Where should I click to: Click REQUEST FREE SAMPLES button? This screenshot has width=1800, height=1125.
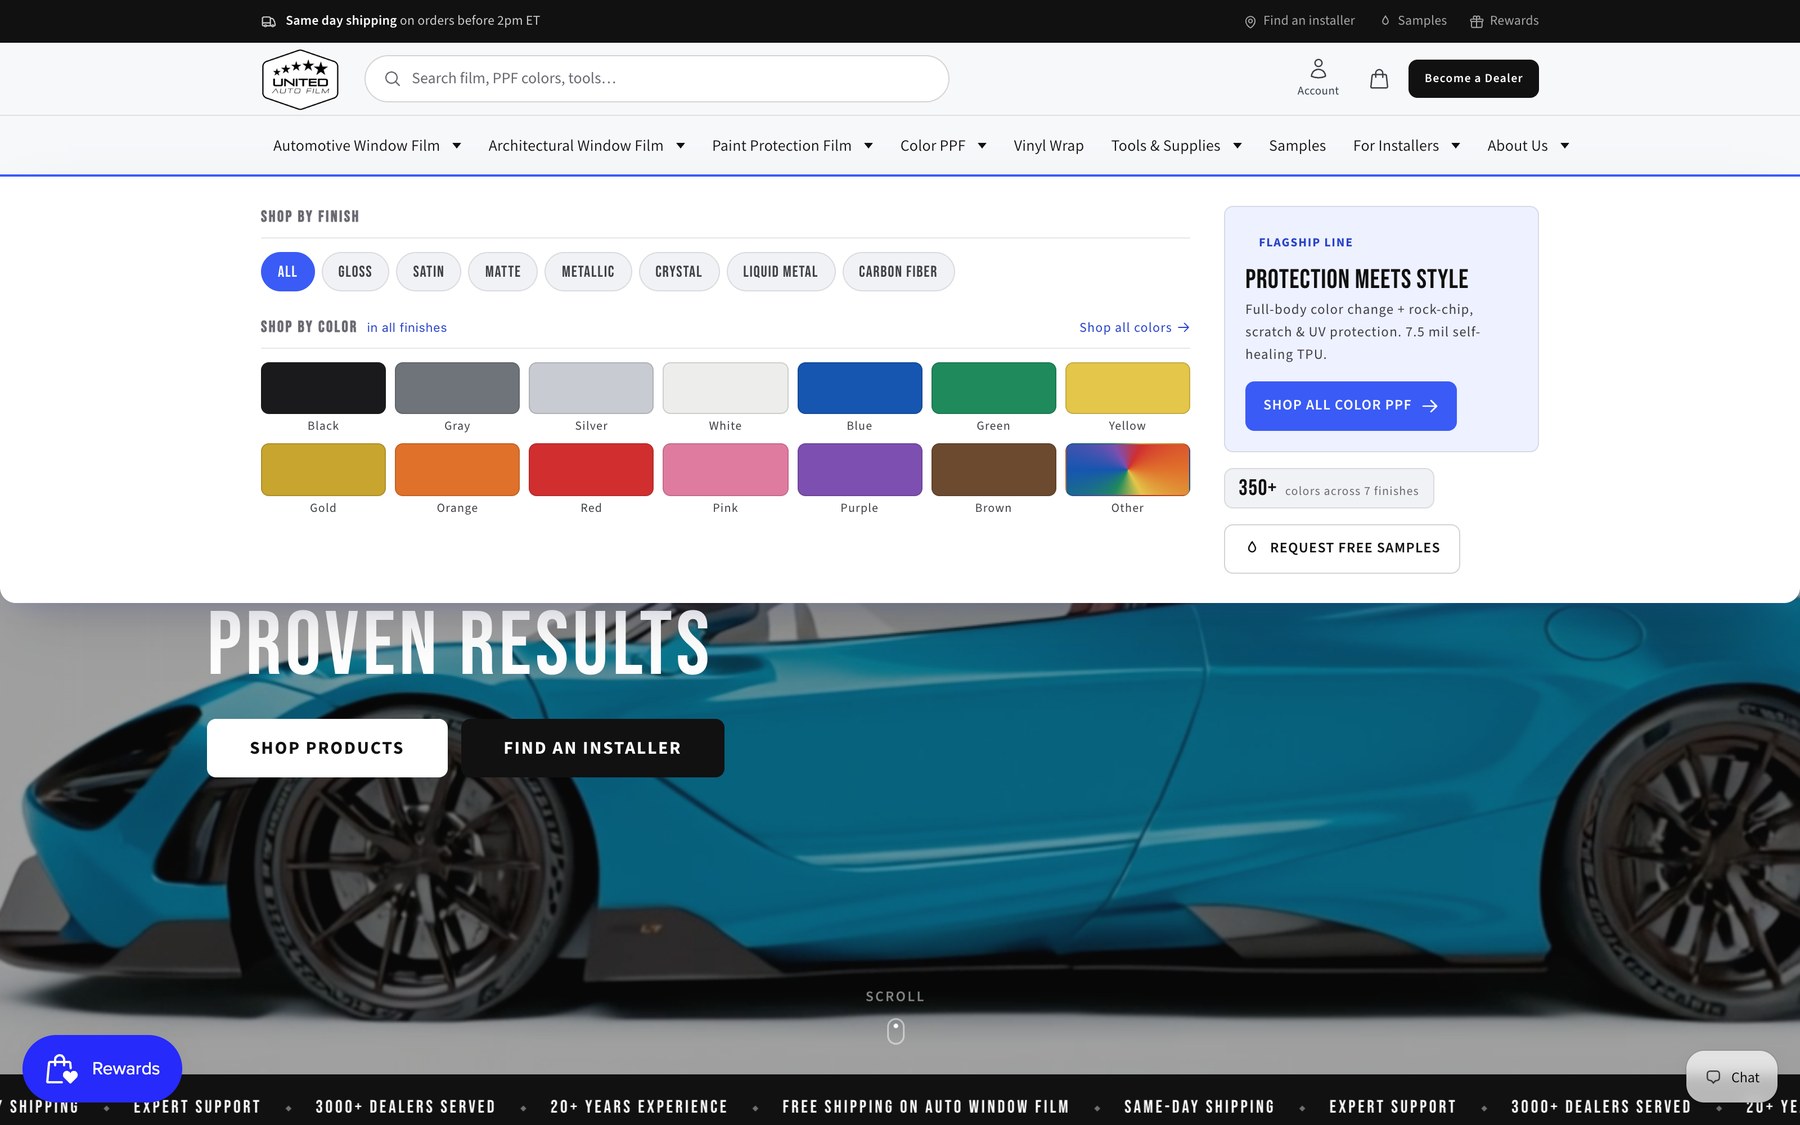click(1342, 549)
